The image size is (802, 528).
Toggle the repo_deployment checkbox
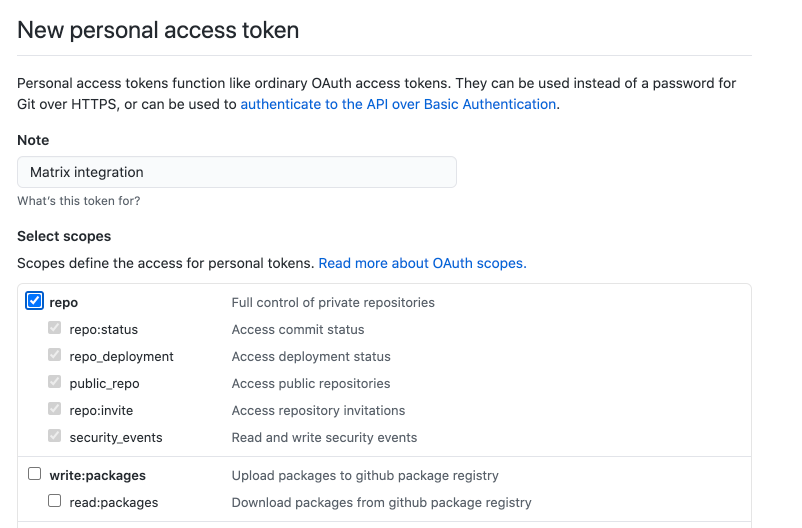(54, 355)
